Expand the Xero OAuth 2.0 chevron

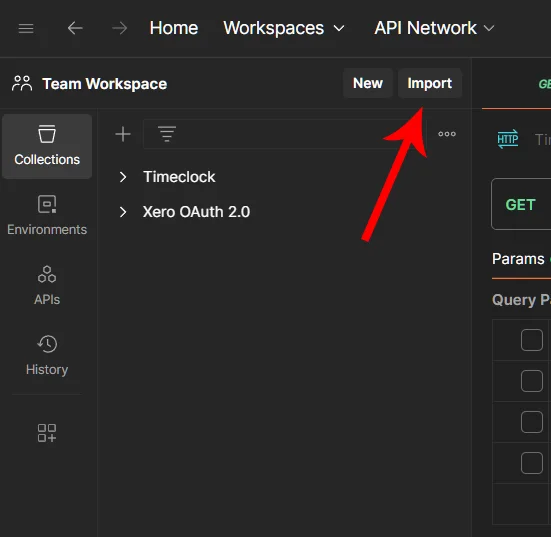[123, 212]
